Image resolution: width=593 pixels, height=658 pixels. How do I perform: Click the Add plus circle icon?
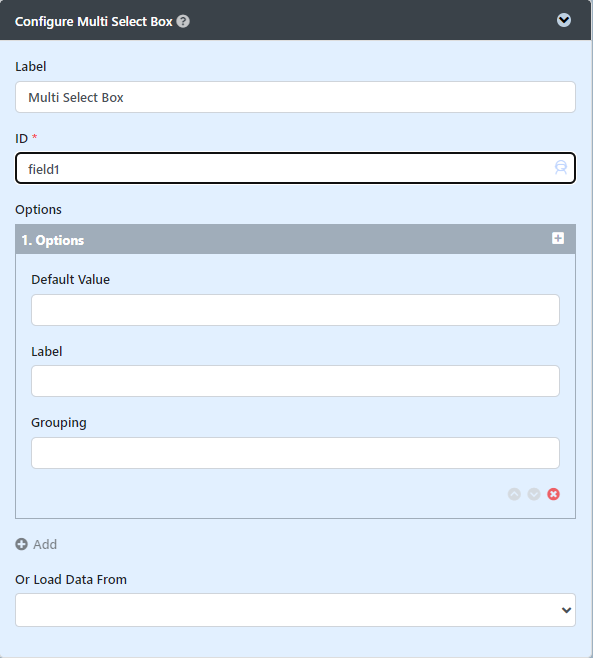tap(21, 544)
